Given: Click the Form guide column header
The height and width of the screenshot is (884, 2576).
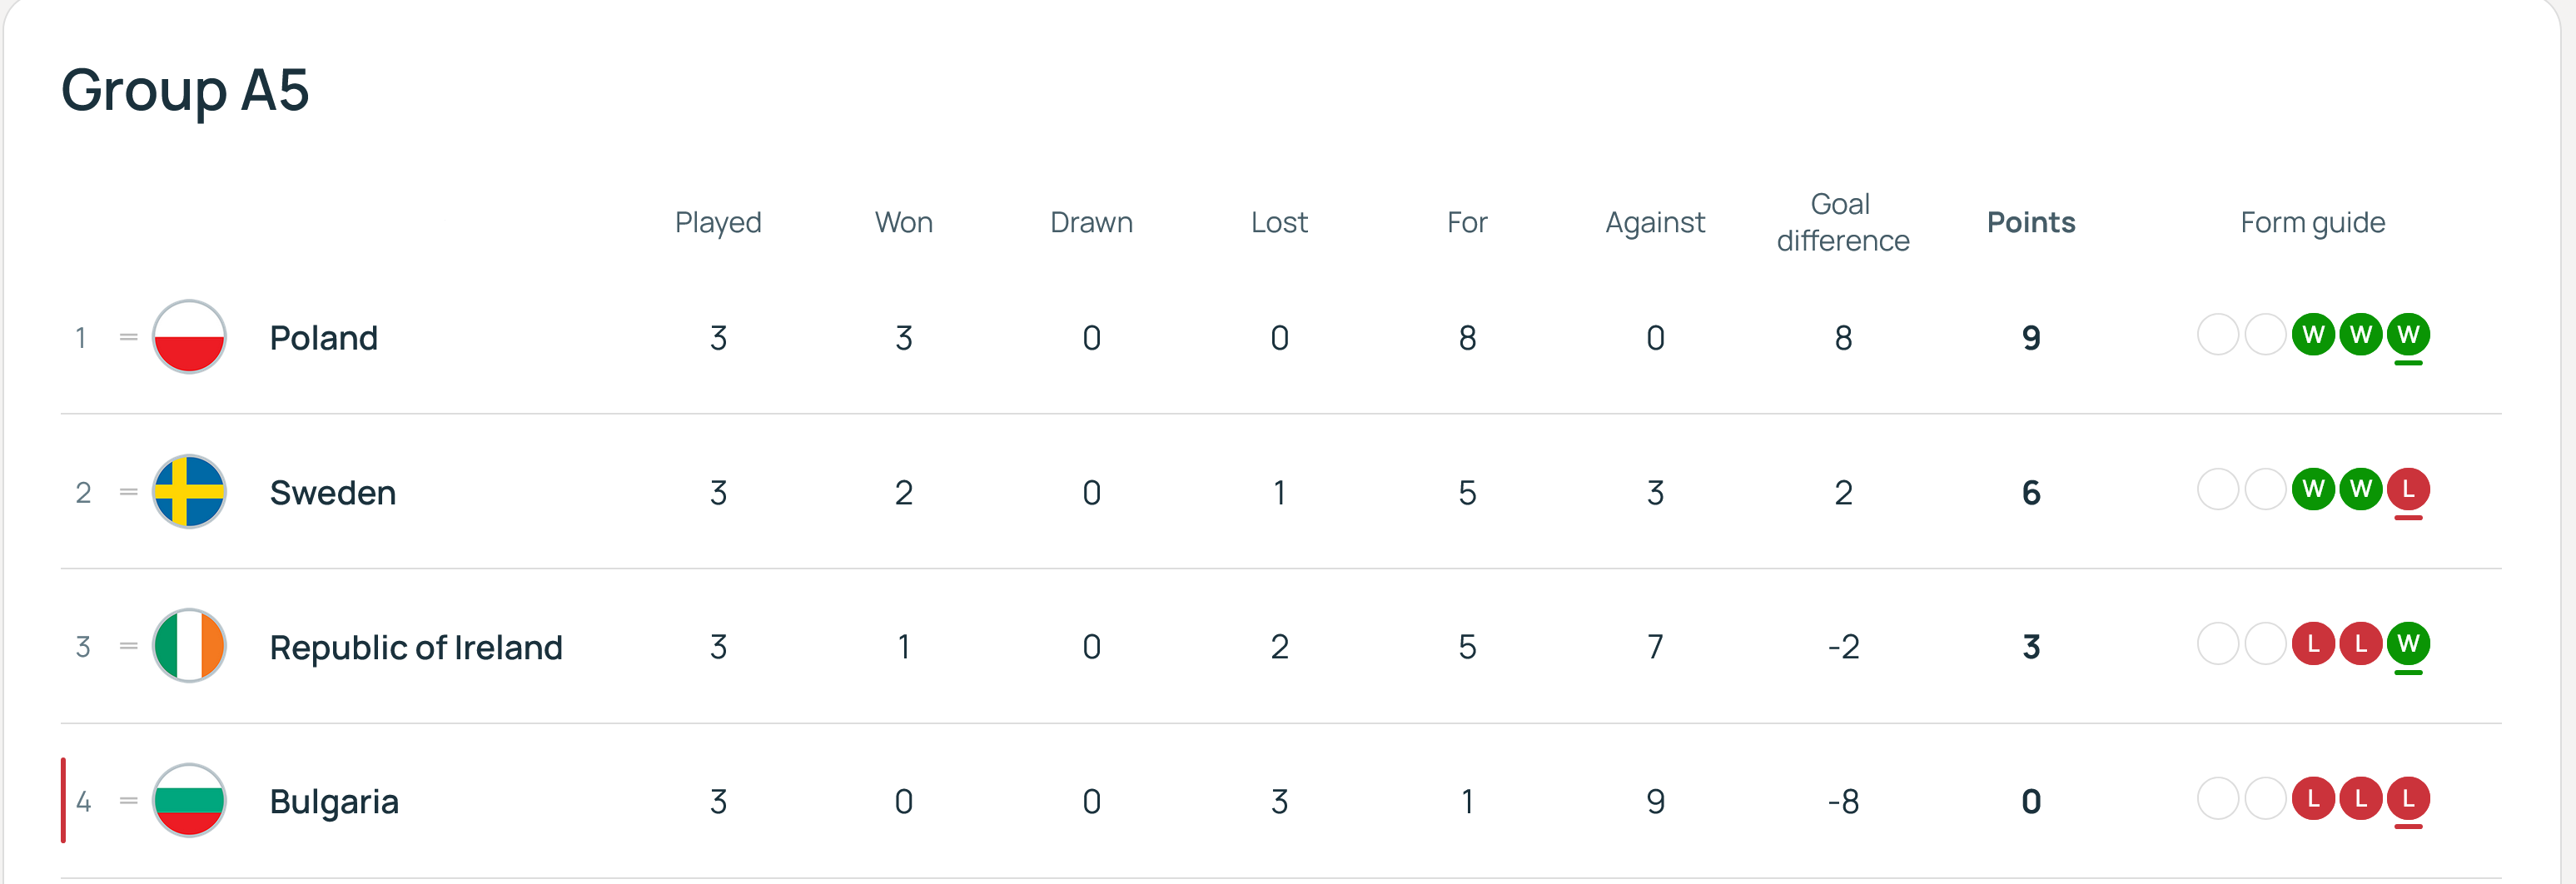Looking at the screenshot, I should (2312, 222).
